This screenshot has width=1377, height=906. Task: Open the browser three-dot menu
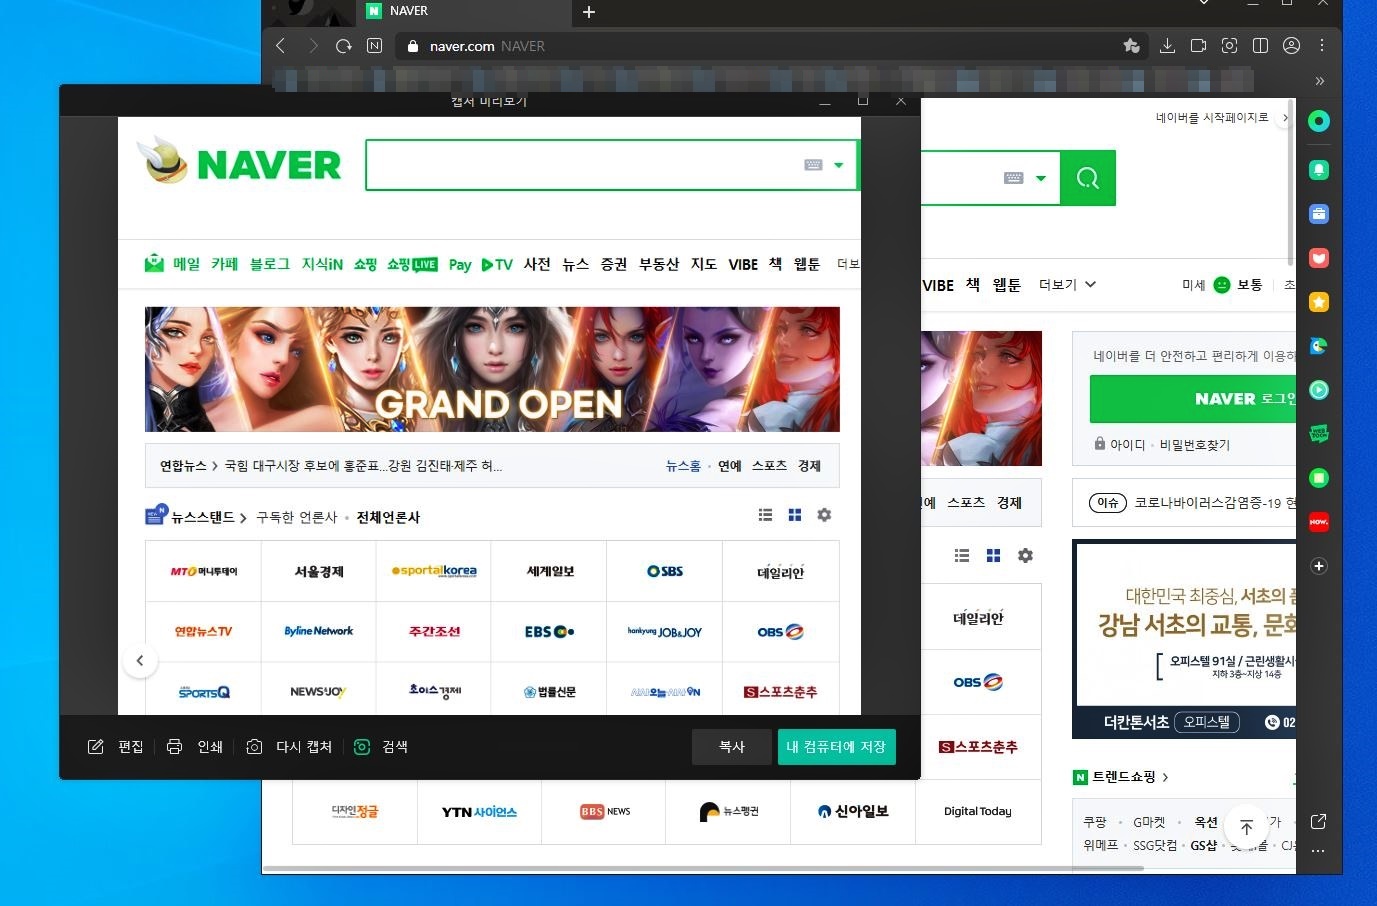point(1322,46)
